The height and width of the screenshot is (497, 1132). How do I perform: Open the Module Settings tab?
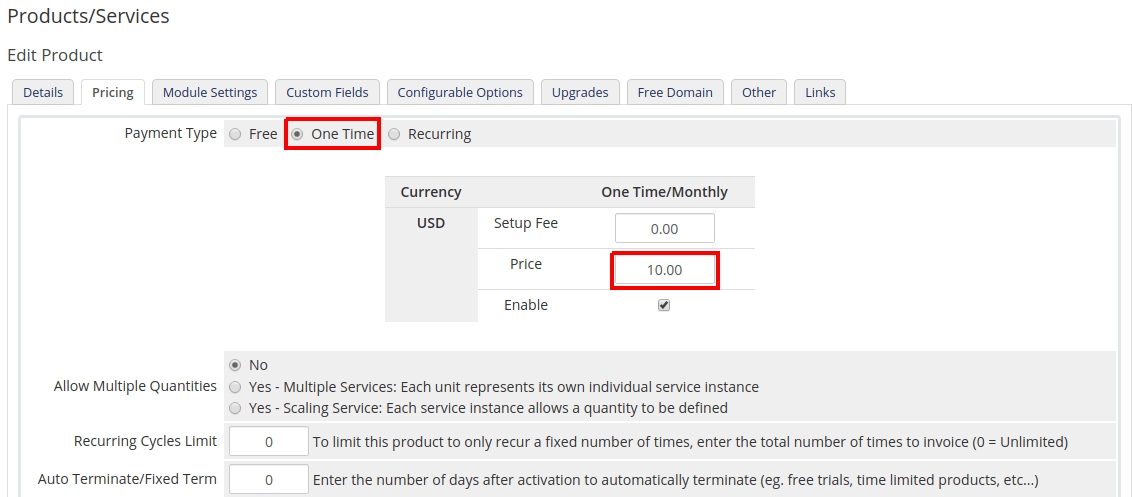click(210, 92)
